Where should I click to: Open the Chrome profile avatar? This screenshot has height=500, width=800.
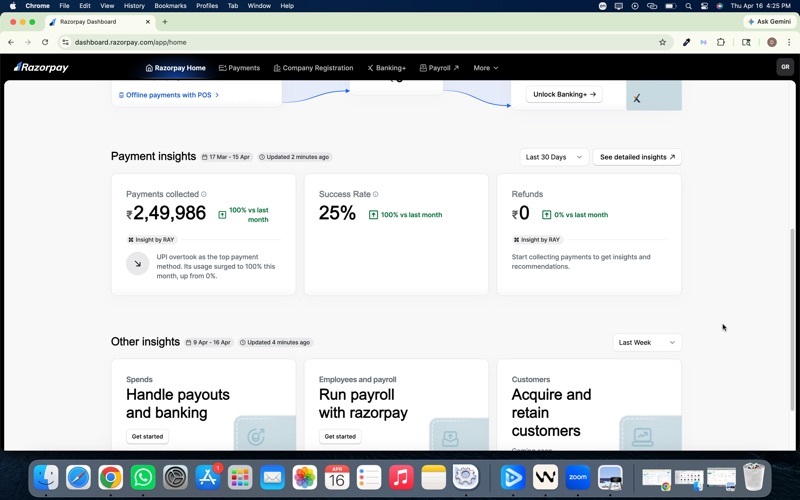(771, 42)
